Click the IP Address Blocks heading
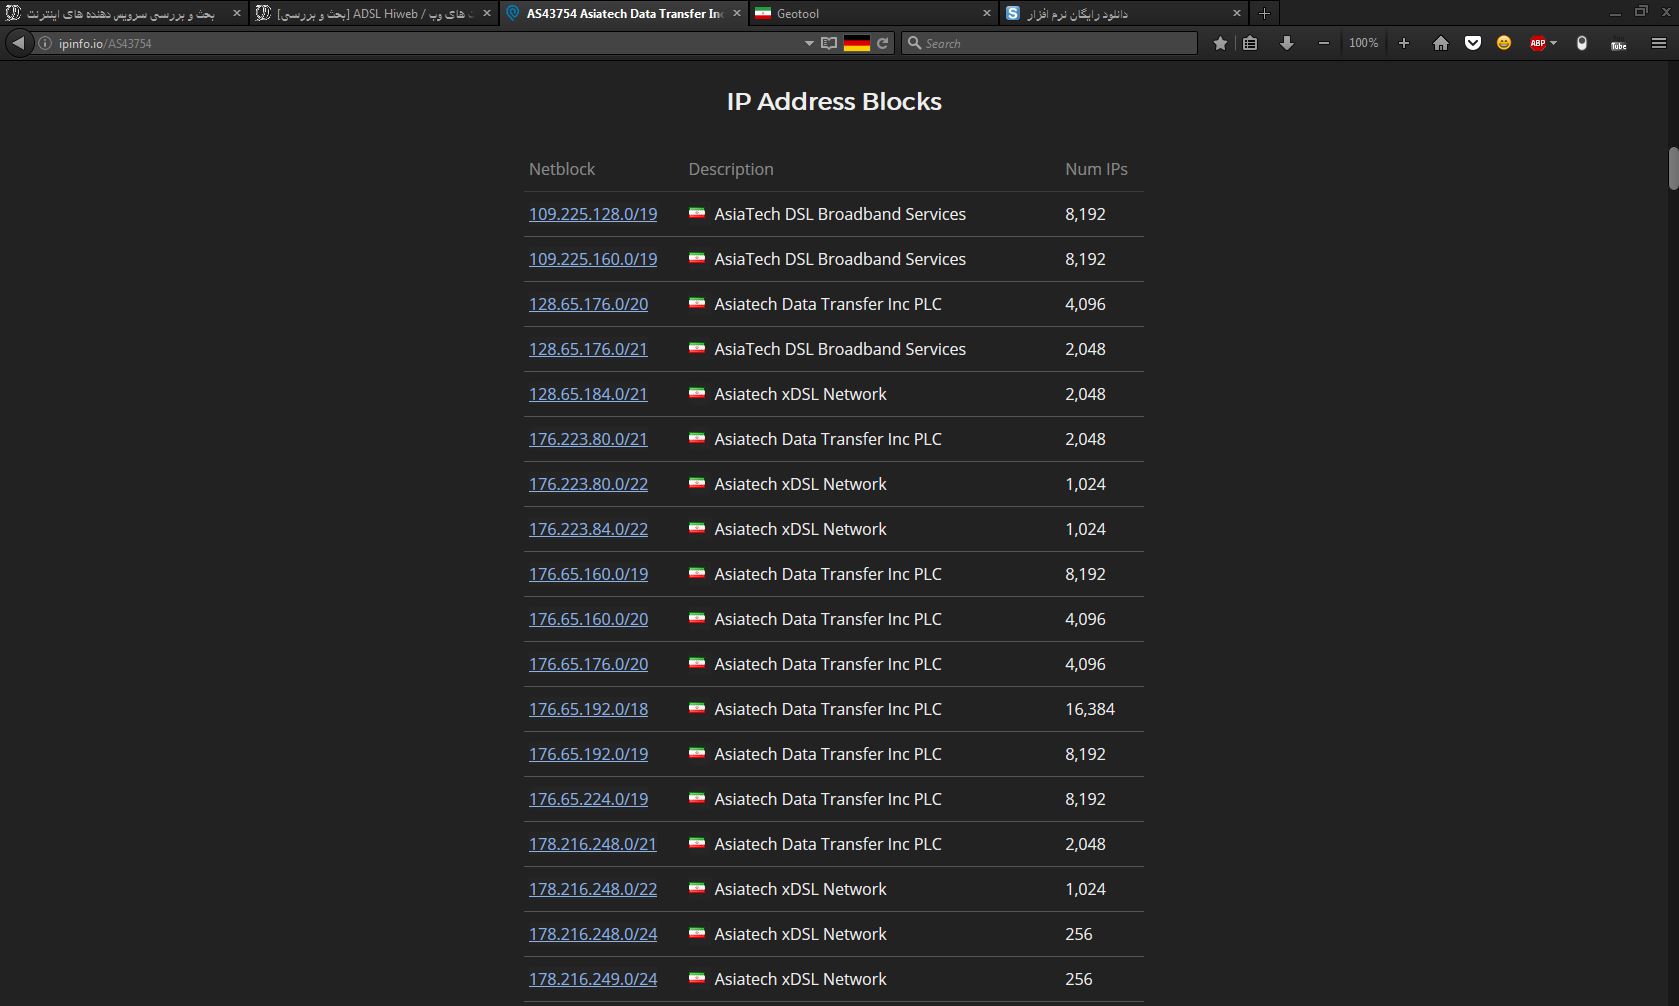1679x1006 pixels. (x=834, y=101)
